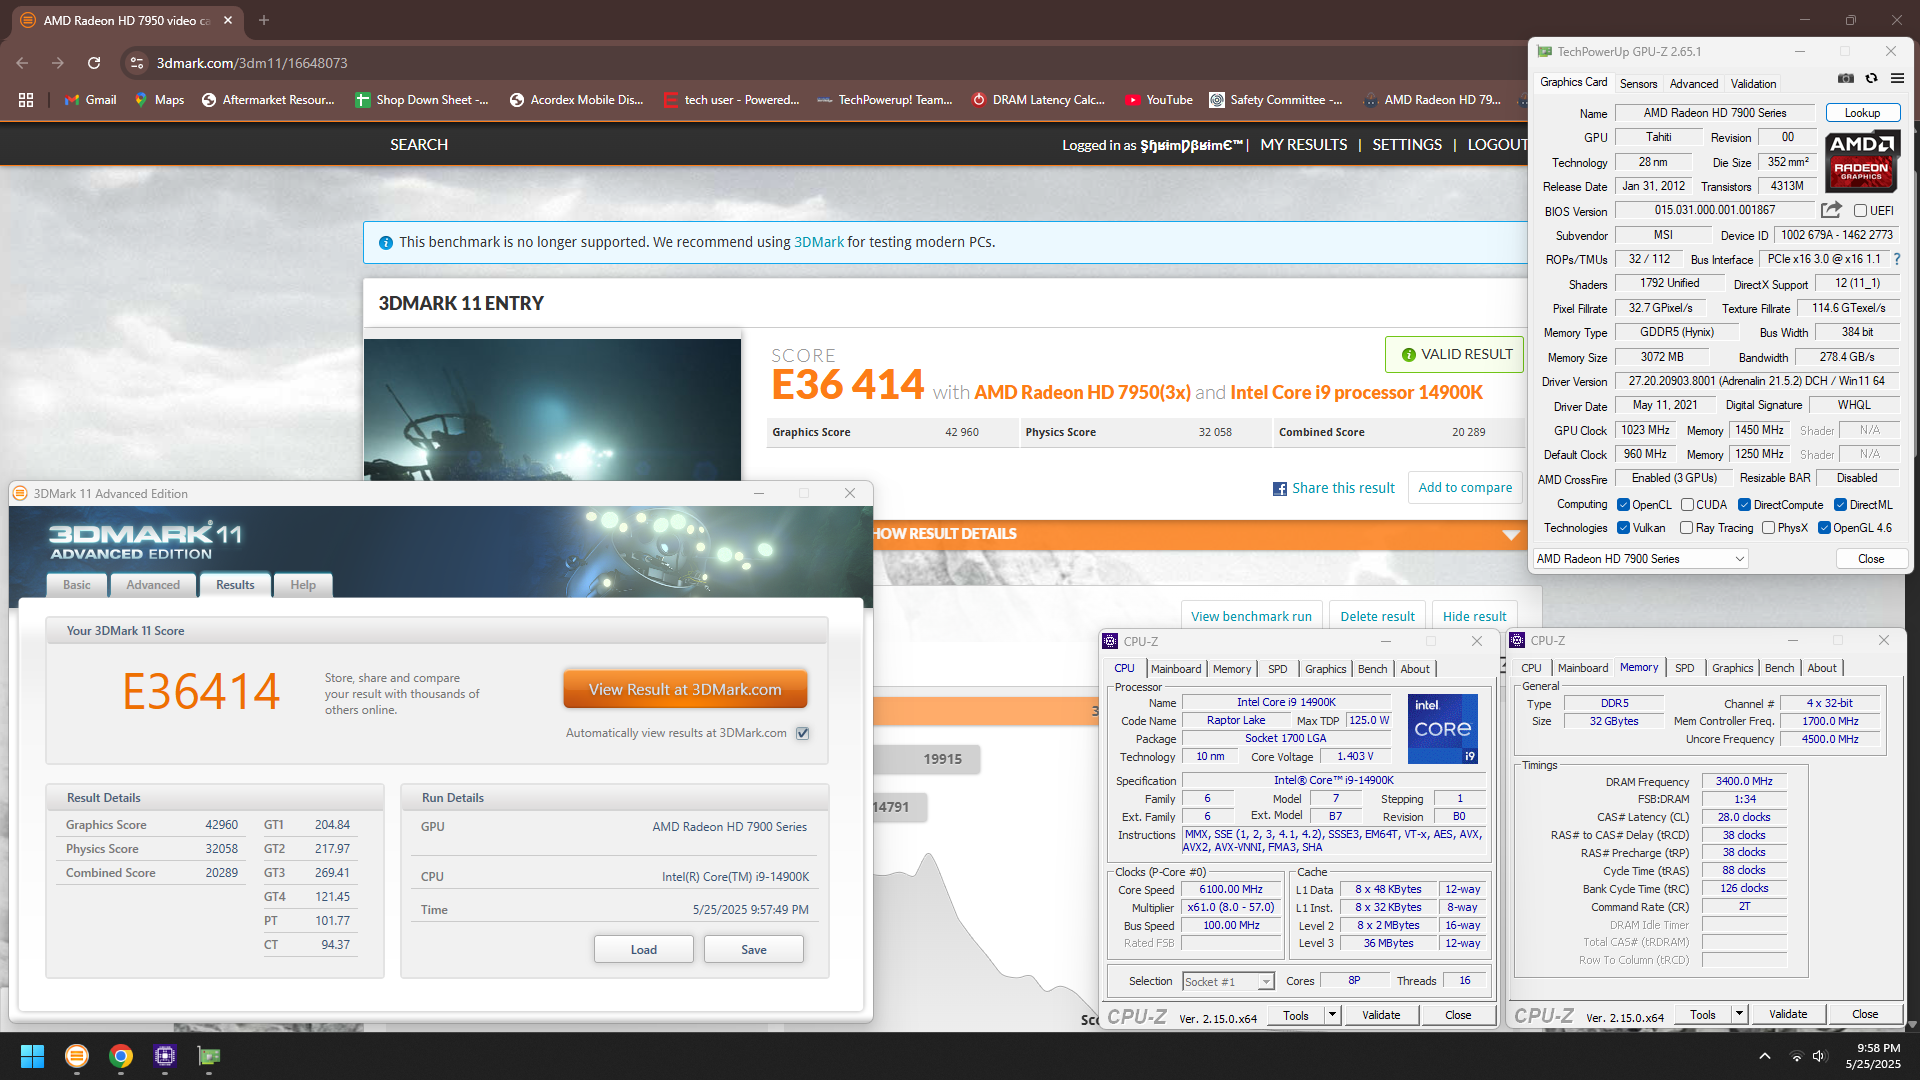Open the Mainboard tab in left CPU-Z window
Screen dimensions: 1920x1080
(1176, 669)
